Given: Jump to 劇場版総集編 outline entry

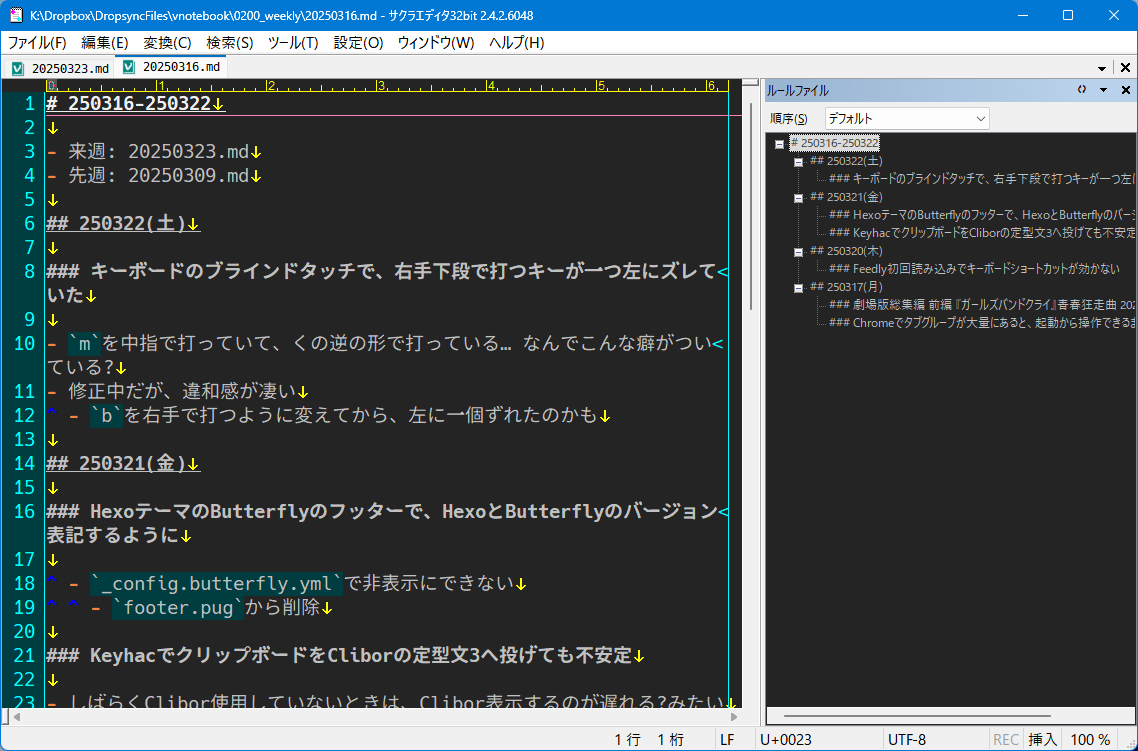Looking at the screenshot, I should coord(982,305).
